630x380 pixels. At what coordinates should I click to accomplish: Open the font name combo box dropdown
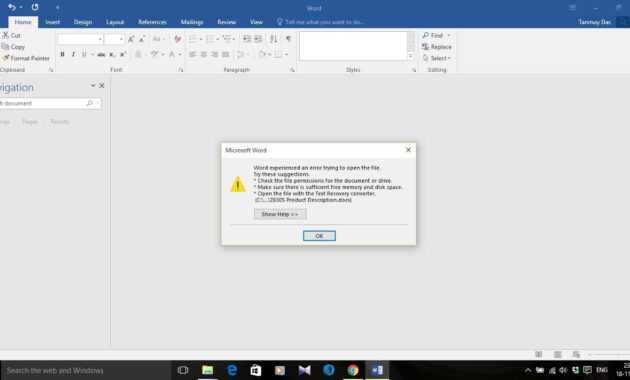100,39
